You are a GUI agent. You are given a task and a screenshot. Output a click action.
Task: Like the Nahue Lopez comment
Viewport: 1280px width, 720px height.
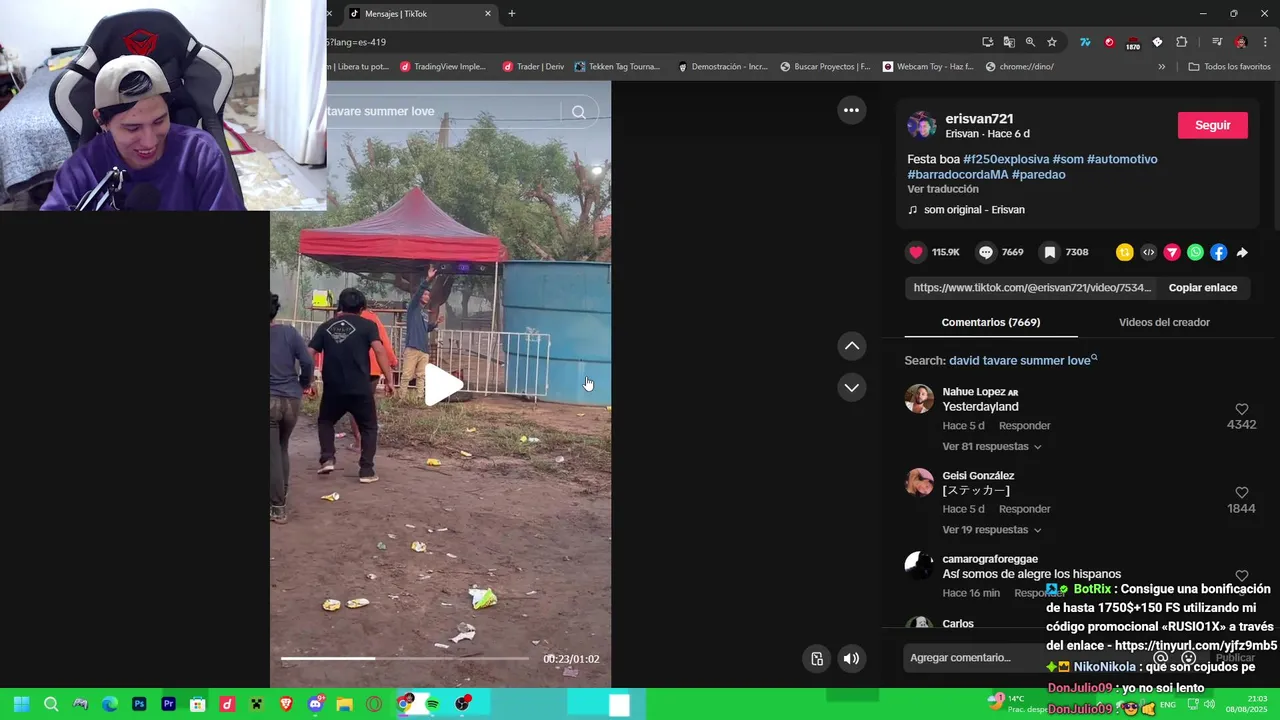tap(1241, 409)
